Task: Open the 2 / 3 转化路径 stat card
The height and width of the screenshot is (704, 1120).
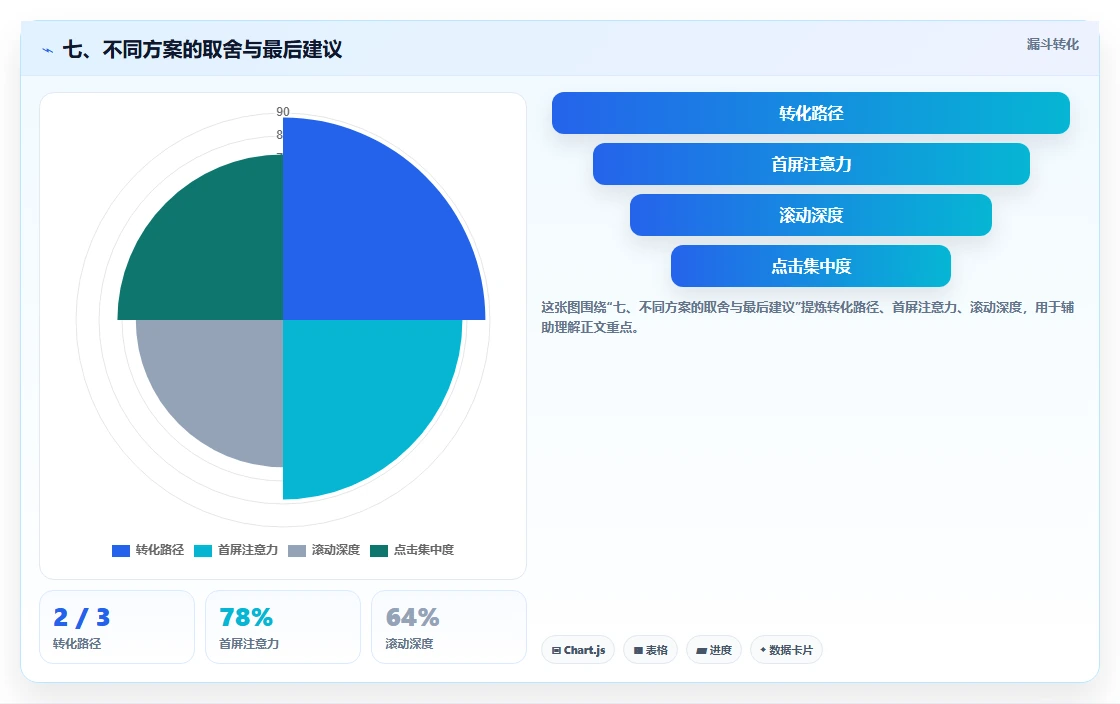Action: [x=117, y=627]
